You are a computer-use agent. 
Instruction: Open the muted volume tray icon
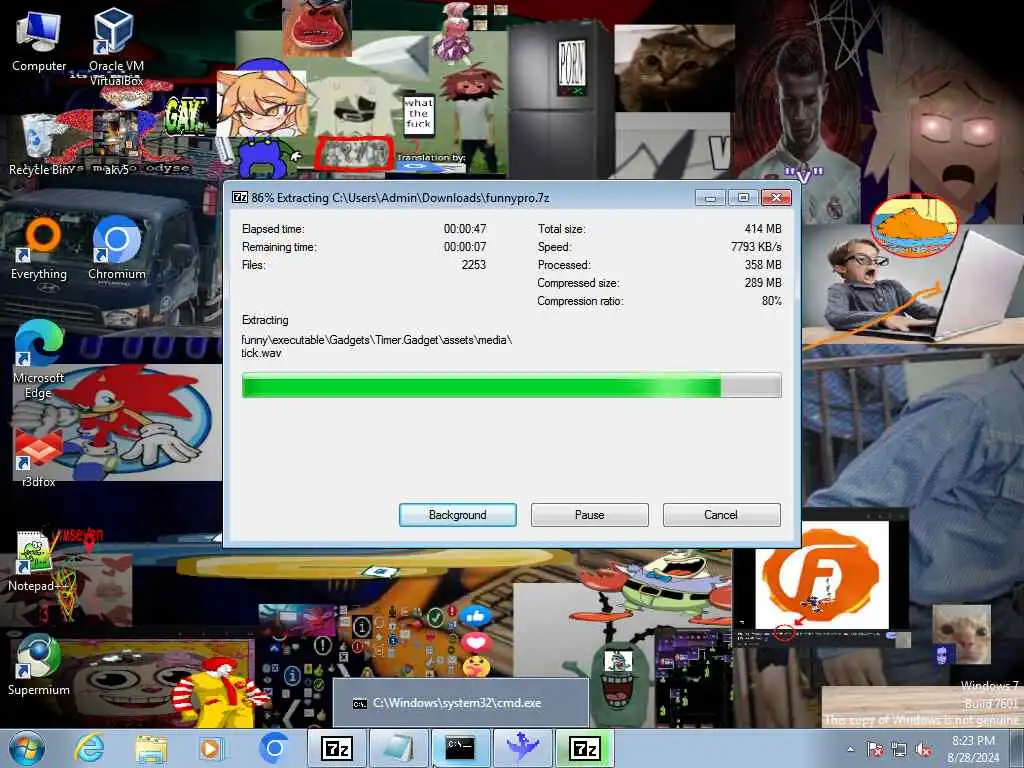coord(923,749)
